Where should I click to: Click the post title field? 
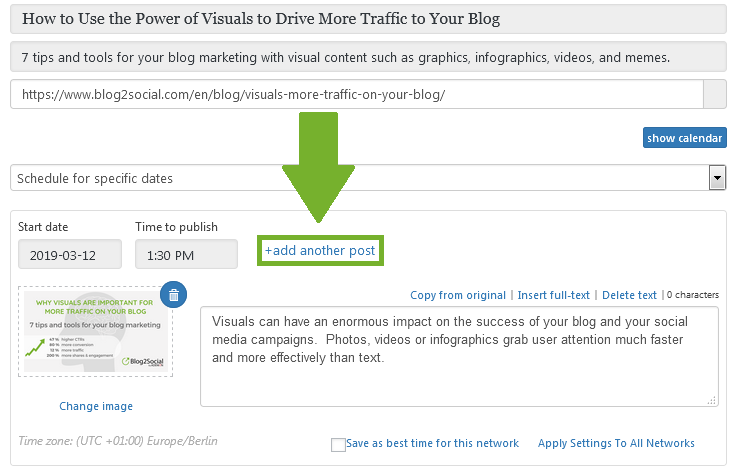368,19
